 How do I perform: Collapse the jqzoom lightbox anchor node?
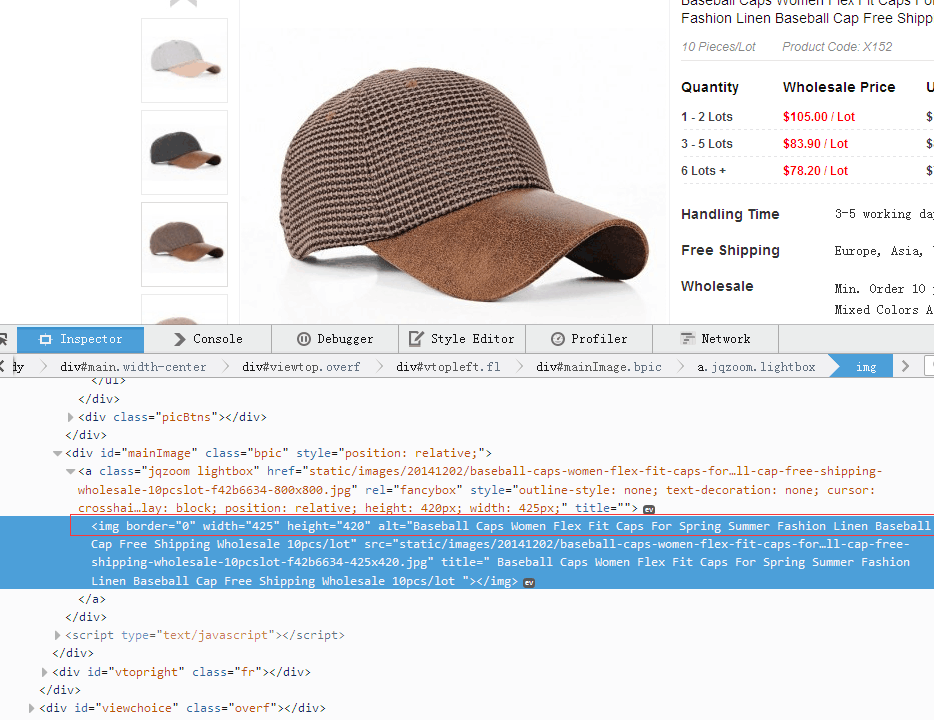[70, 471]
